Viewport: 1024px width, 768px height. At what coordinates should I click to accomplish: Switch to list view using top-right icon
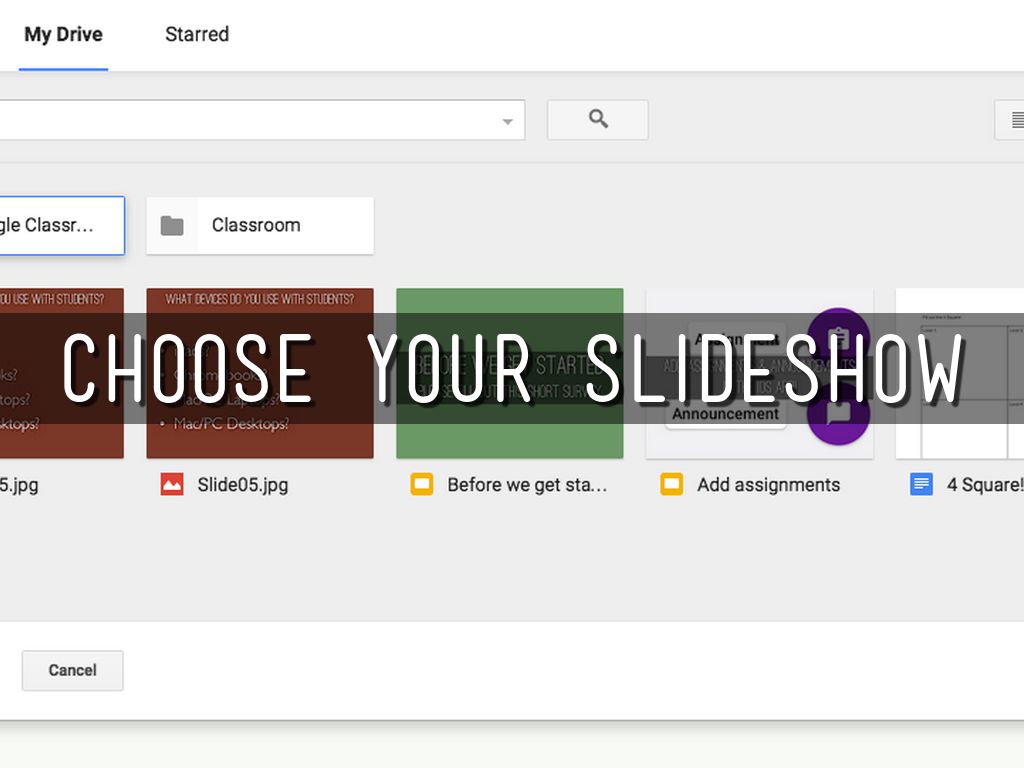click(1010, 120)
